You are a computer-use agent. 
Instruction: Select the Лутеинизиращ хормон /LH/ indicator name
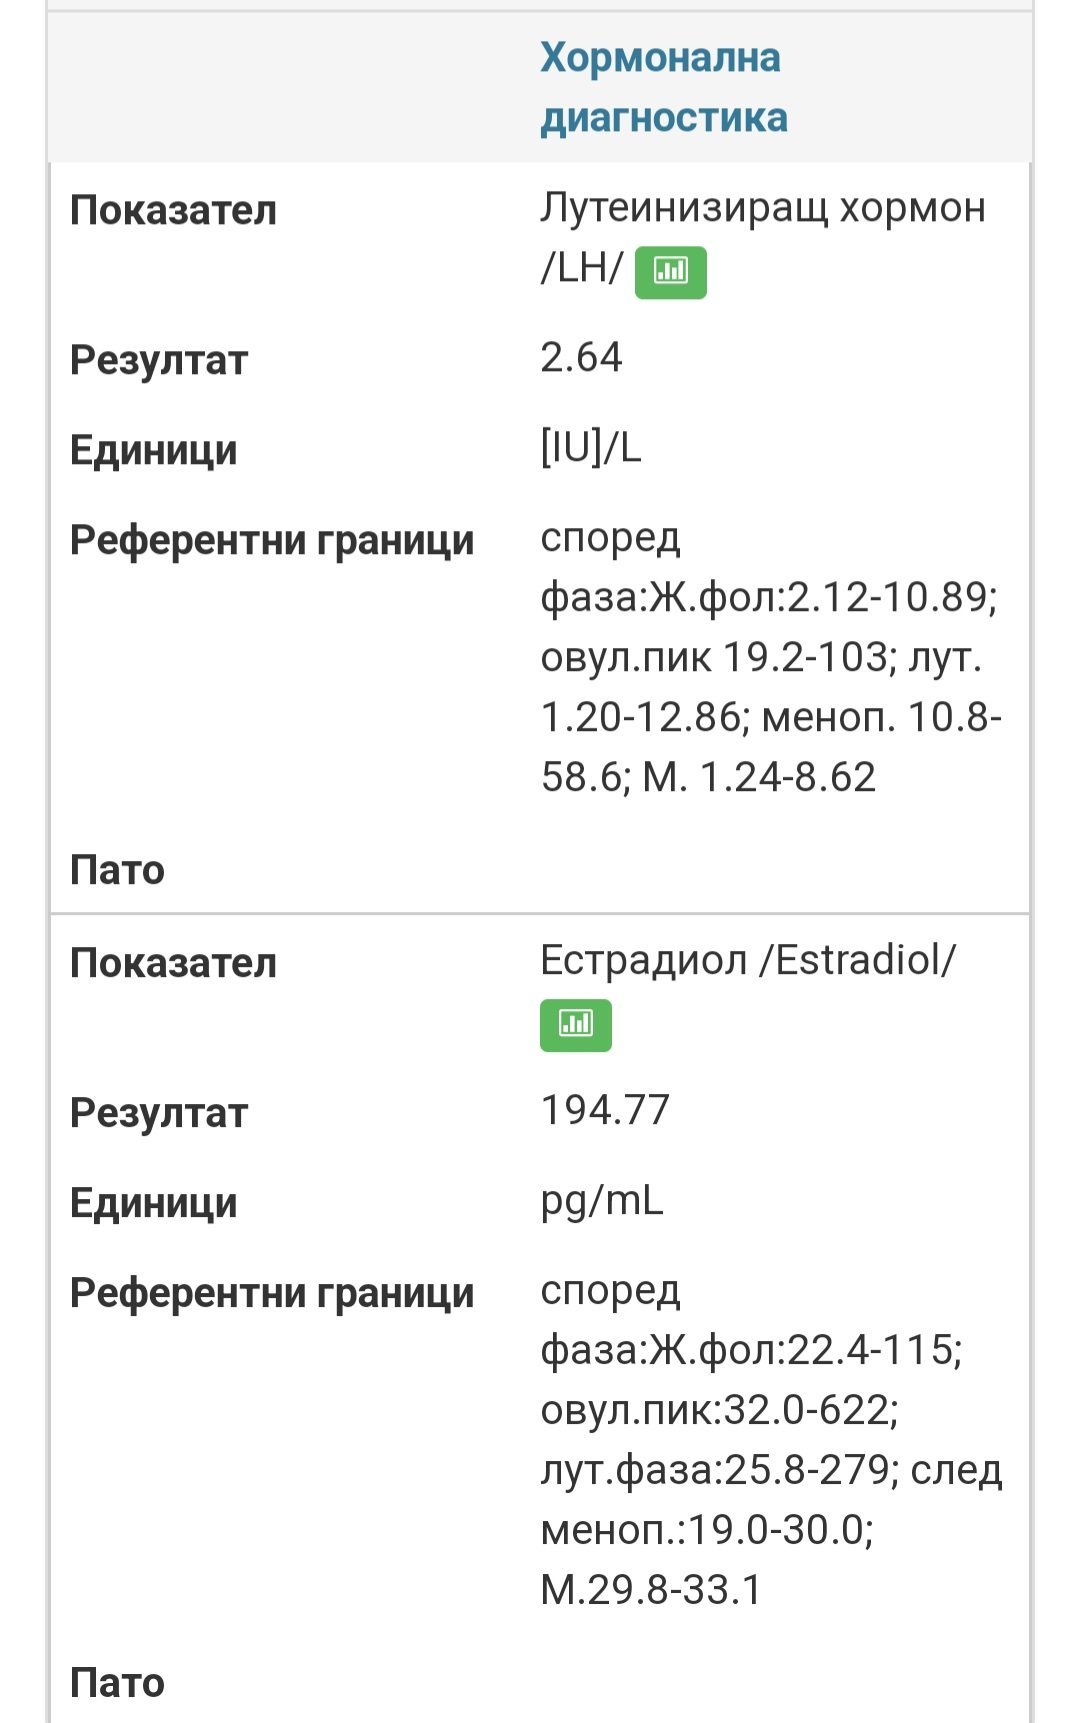pos(763,237)
